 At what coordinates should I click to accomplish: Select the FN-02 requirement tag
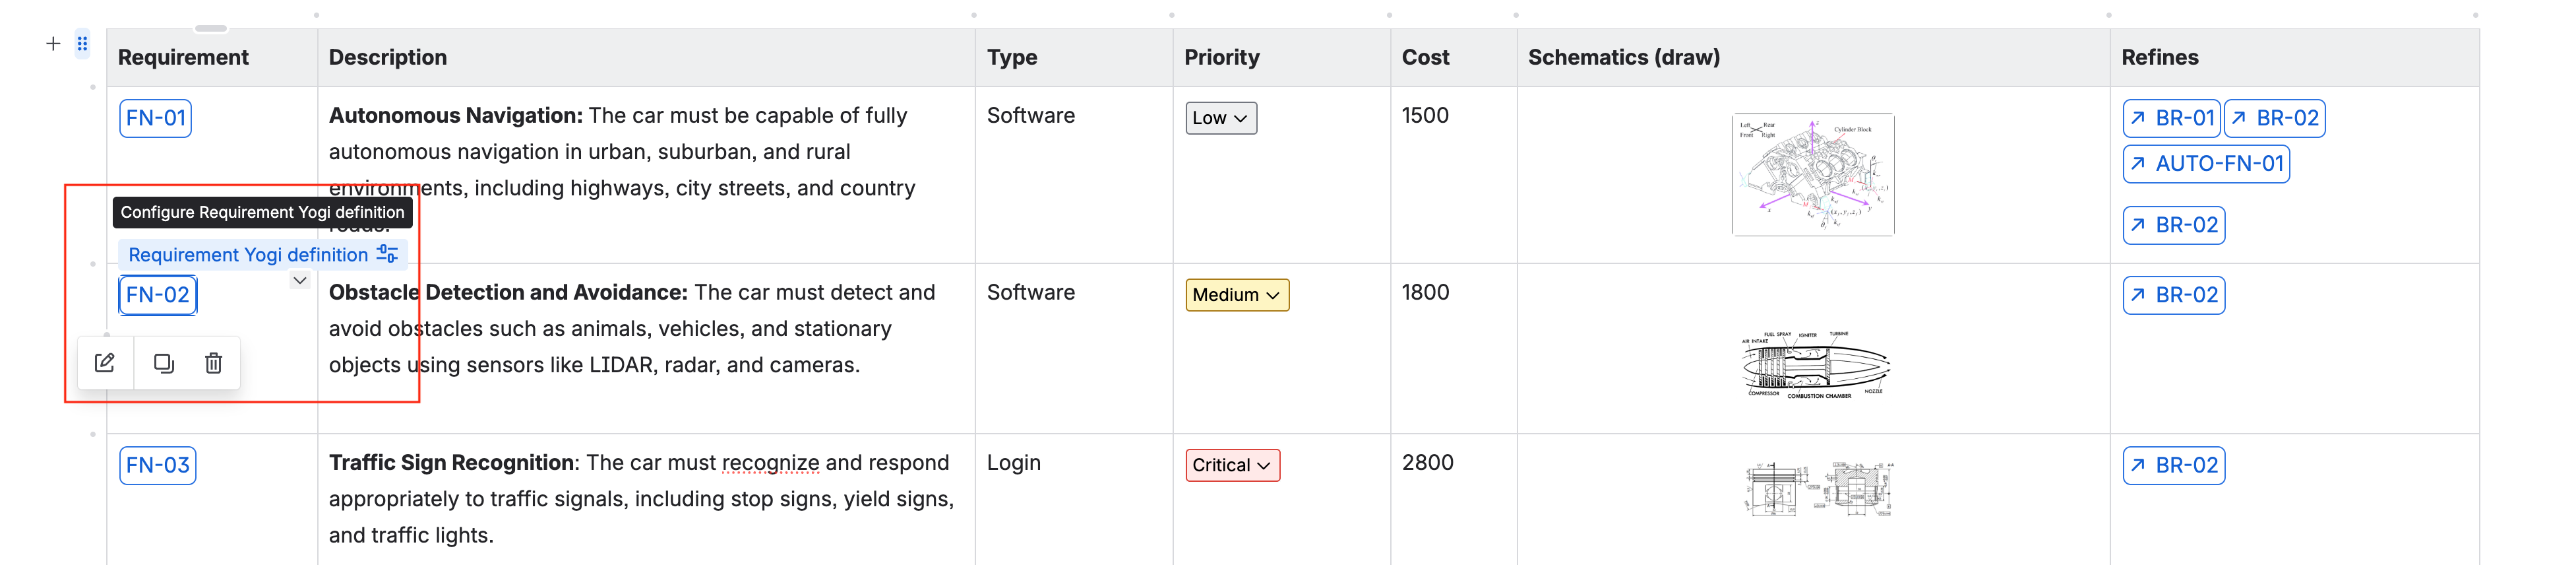tap(157, 295)
